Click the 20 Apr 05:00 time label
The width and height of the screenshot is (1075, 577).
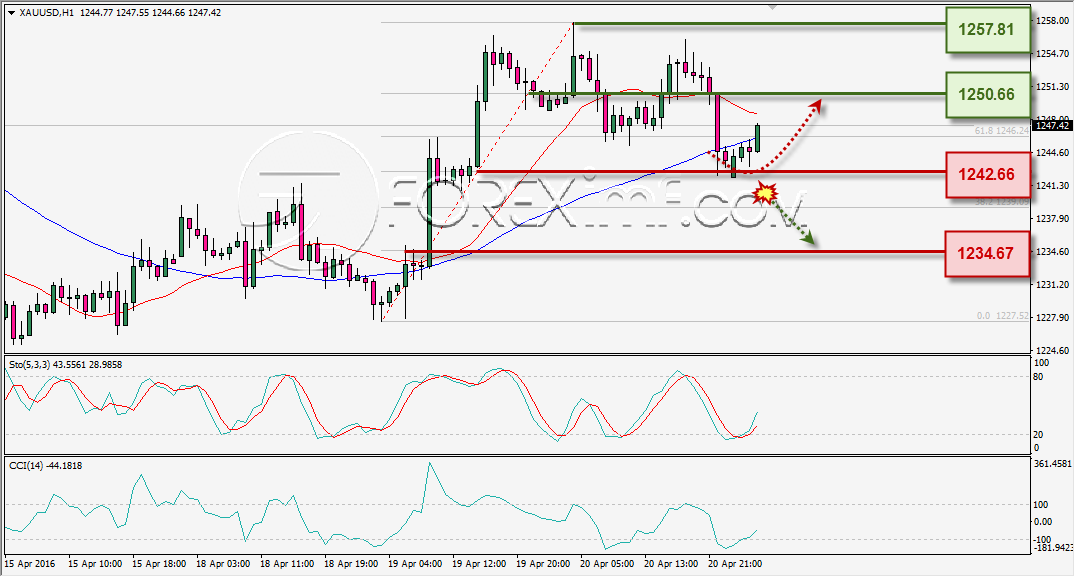(607, 564)
